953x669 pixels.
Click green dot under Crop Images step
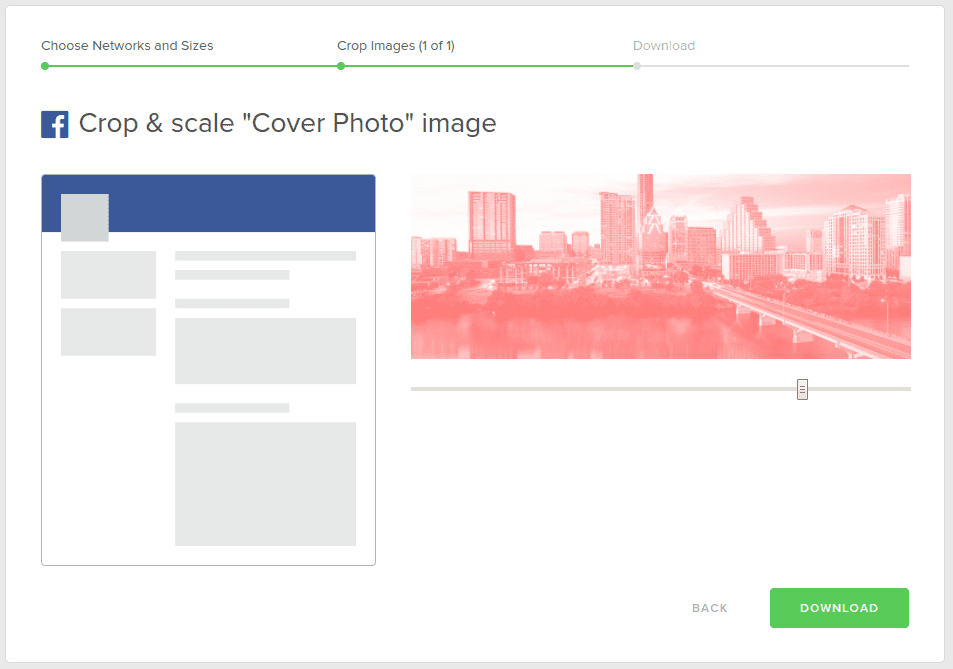341,66
